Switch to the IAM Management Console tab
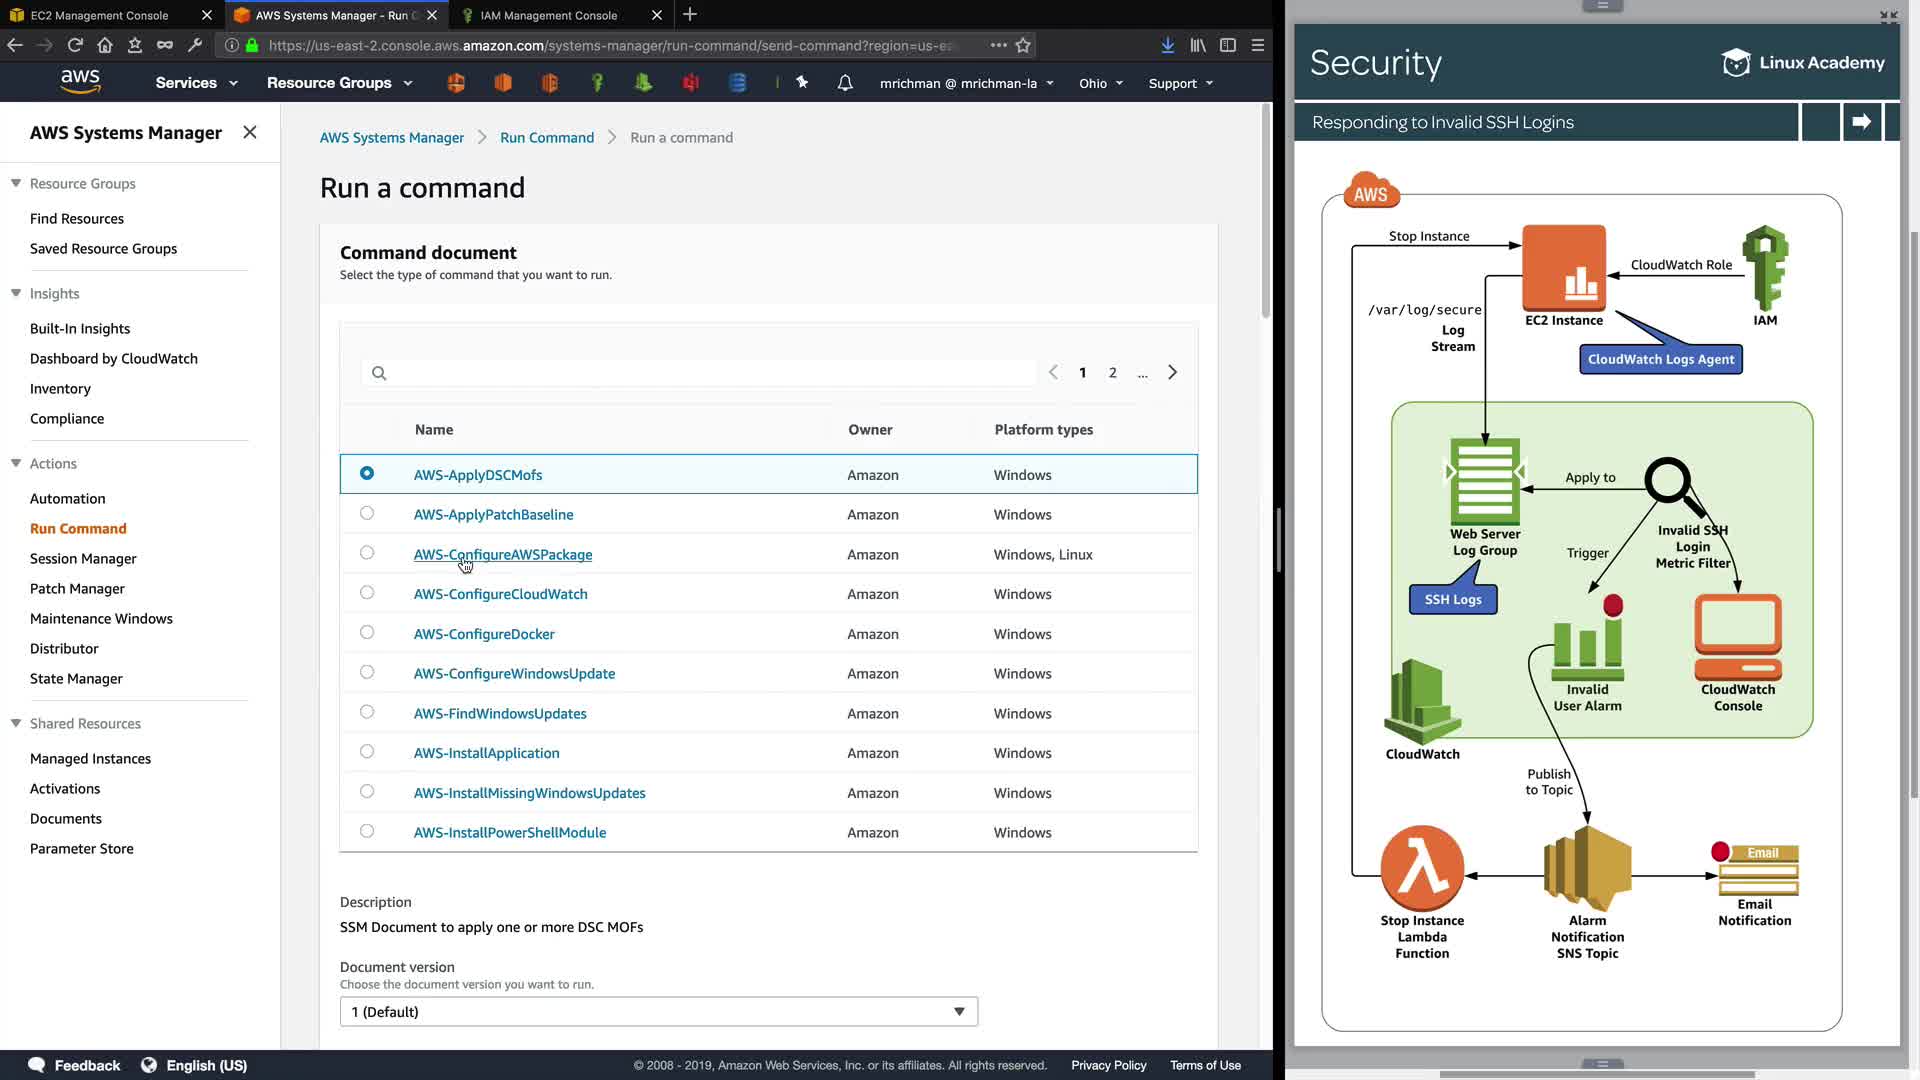The image size is (1920, 1080). point(549,15)
